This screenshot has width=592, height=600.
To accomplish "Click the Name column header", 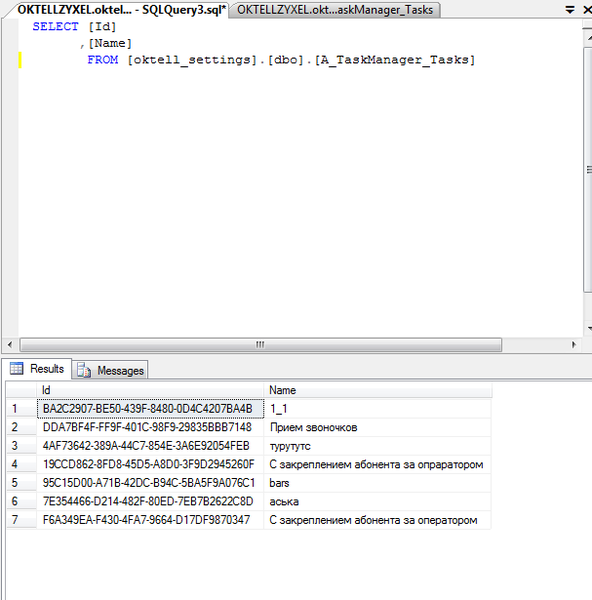I will tap(377, 390).
